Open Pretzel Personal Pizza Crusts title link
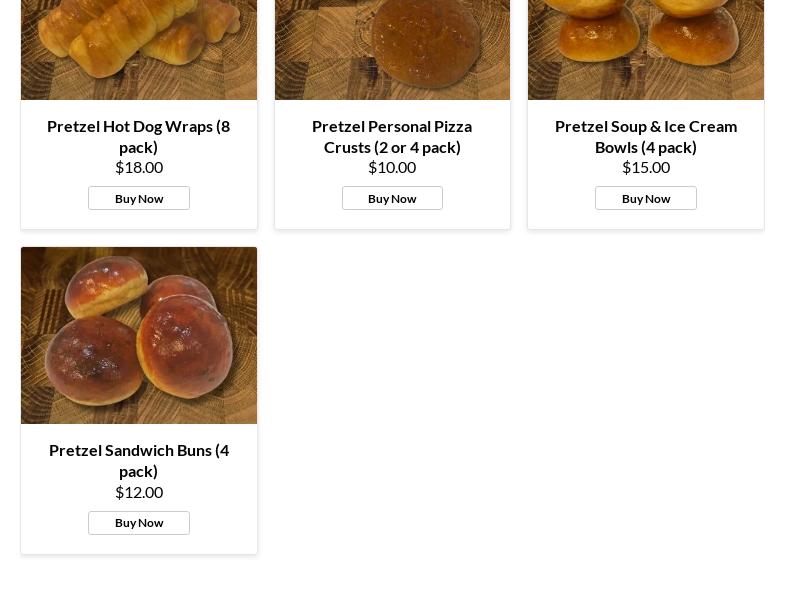The image size is (785, 593). [x=392, y=136]
